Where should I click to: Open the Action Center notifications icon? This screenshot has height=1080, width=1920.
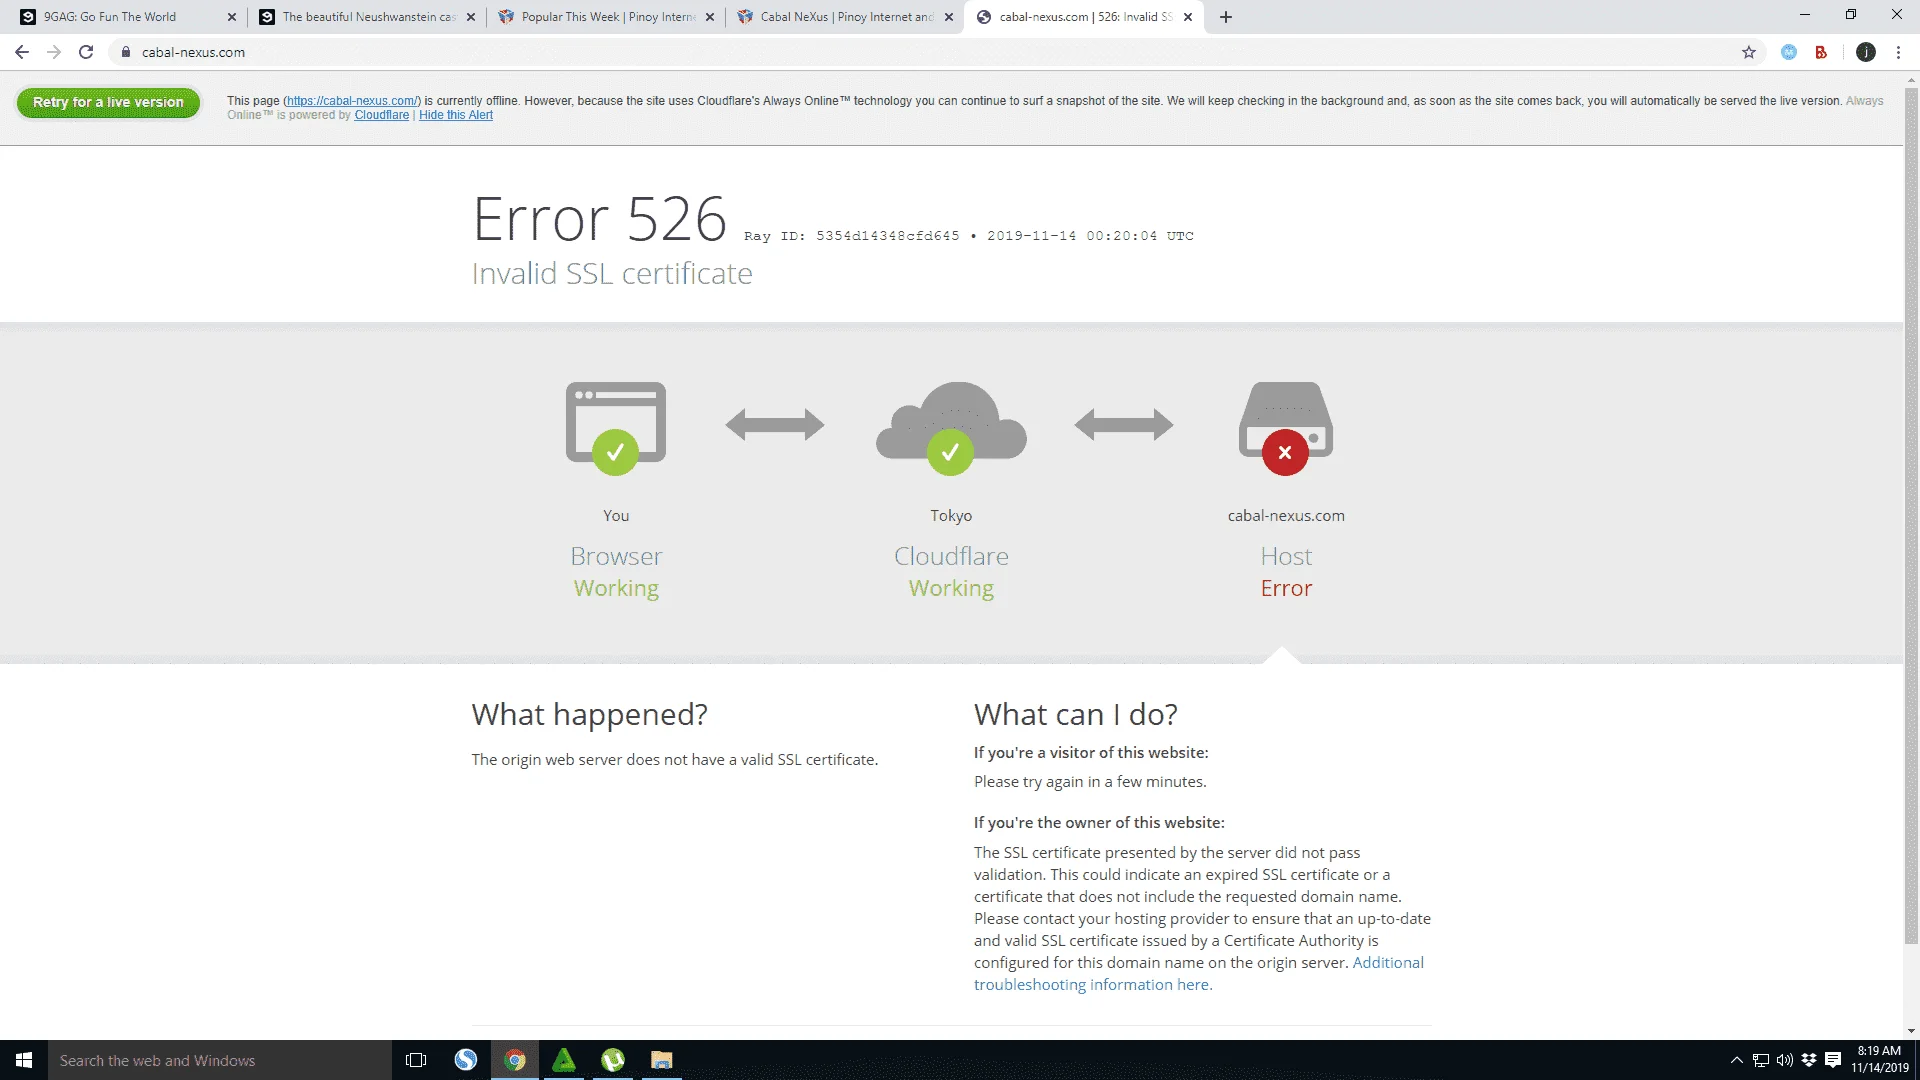pyautogui.click(x=1833, y=1060)
